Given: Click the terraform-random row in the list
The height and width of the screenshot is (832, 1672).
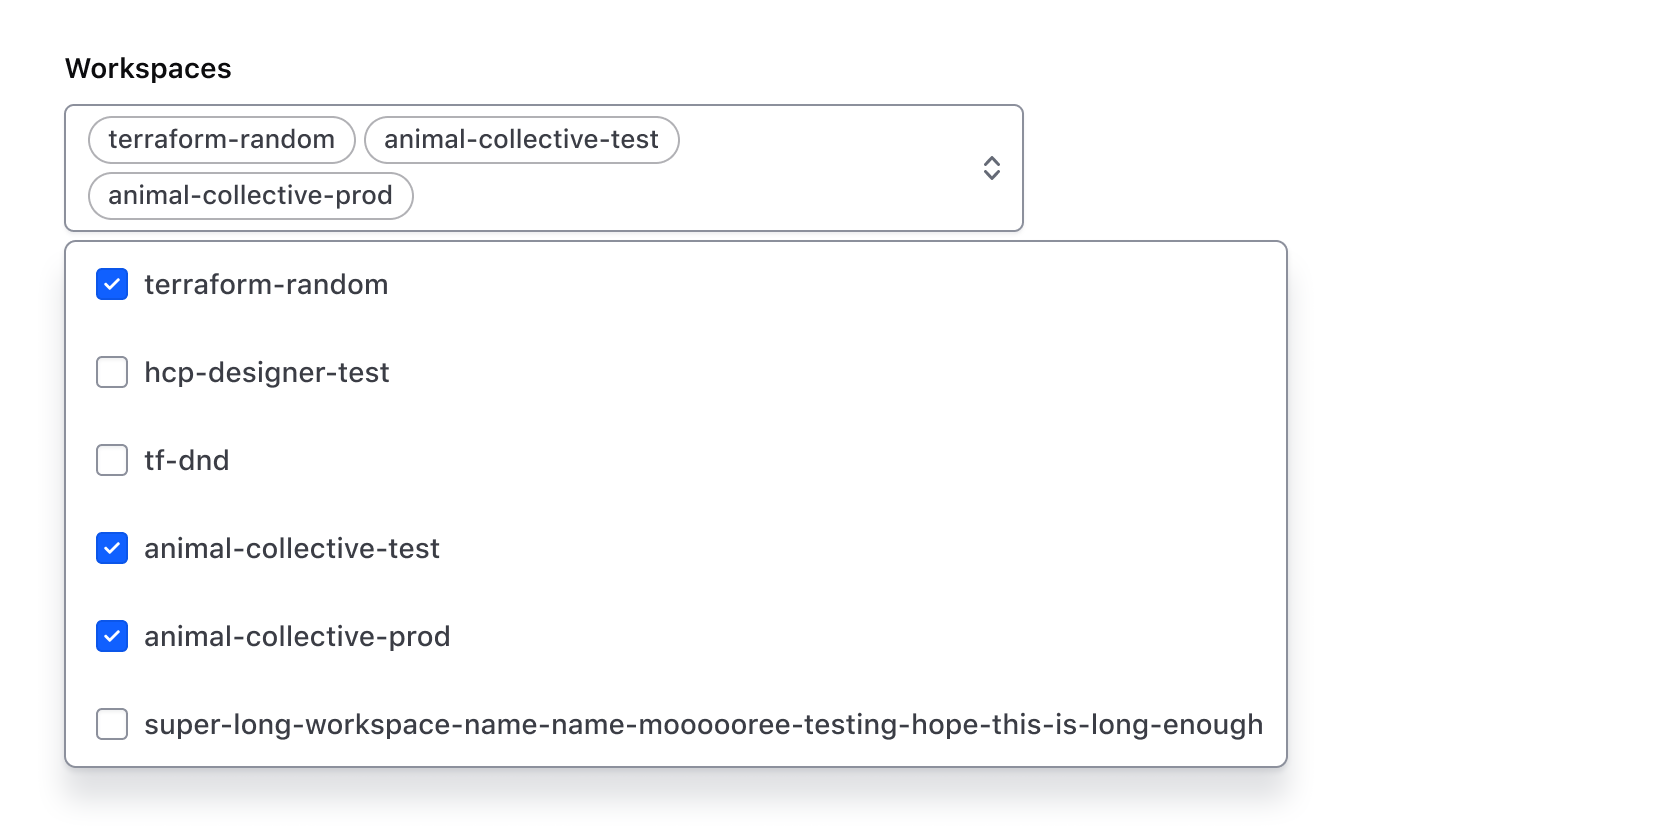Looking at the screenshot, I should (266, 284).
